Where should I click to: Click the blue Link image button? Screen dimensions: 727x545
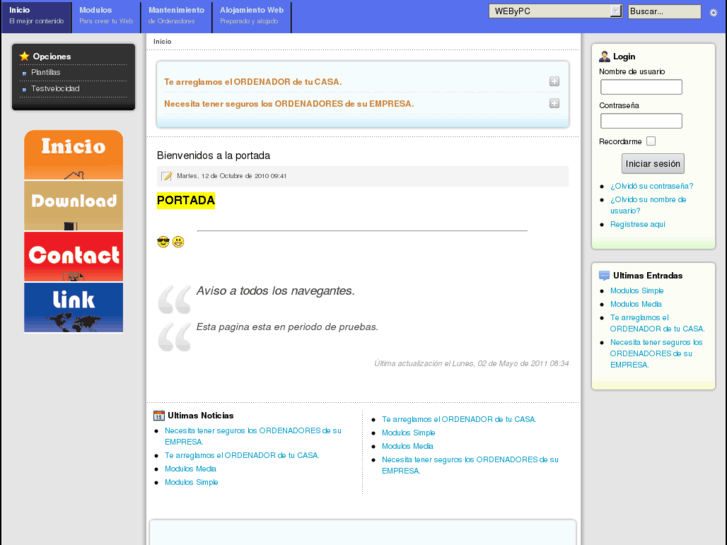click(x=73, y=308)
